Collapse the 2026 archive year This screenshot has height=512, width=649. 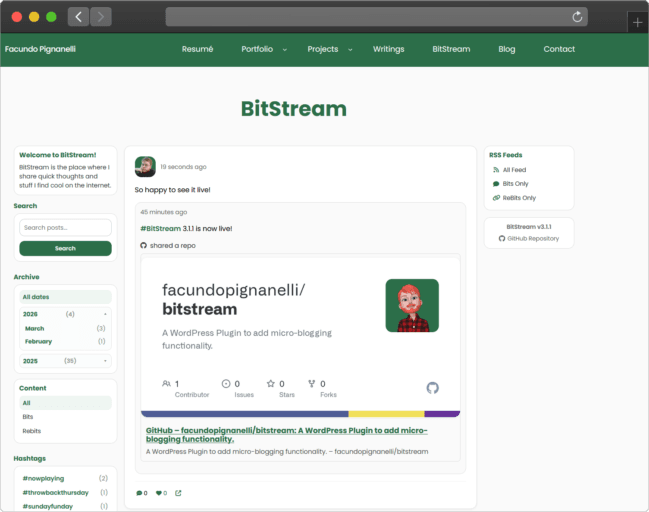pyautogui.click(x=105, y=314)
